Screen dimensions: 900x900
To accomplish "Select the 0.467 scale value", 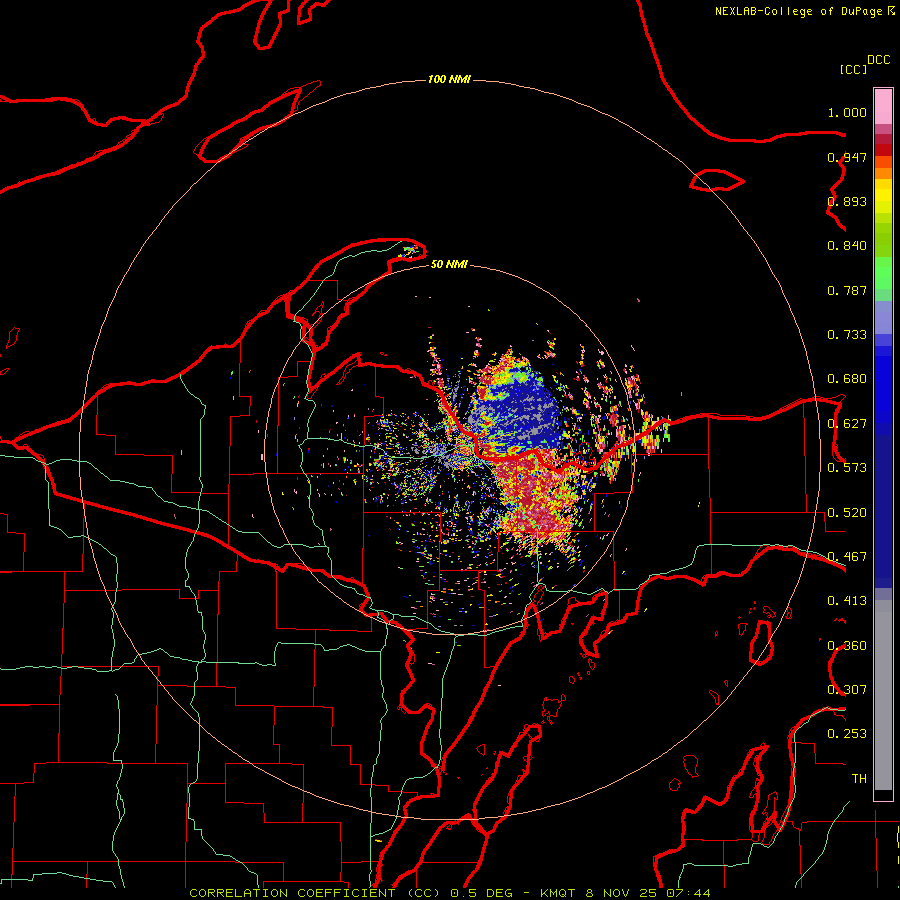I will click(847, 557).
